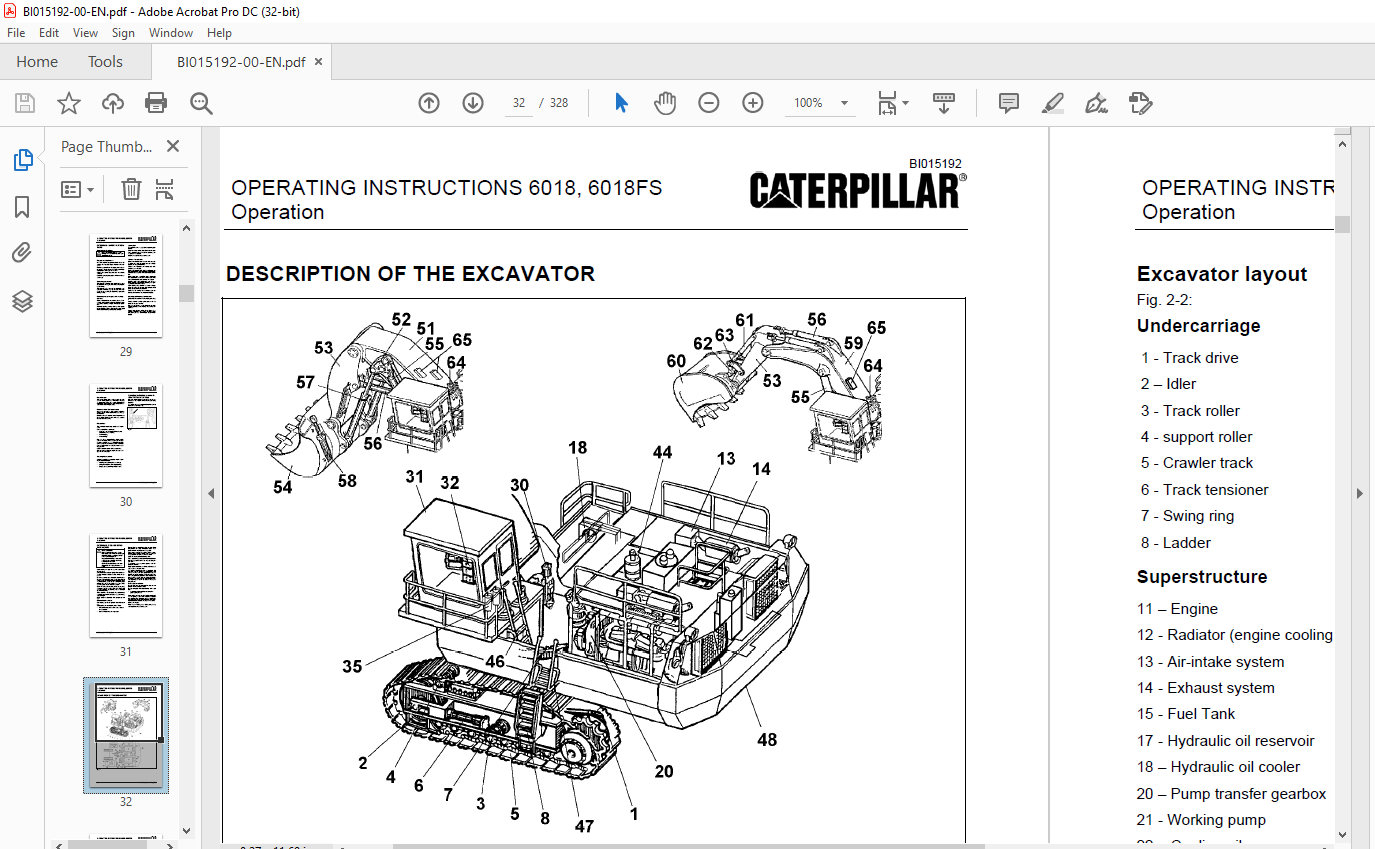Open Layers pane in sidebar

coord(22,301)
